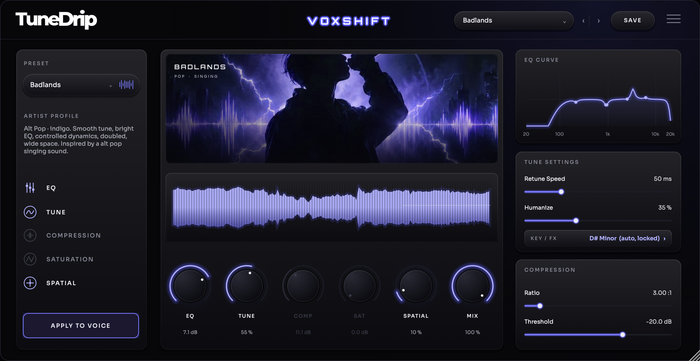Open the sidebar Badlands preset dropdown

coord(81,85)
